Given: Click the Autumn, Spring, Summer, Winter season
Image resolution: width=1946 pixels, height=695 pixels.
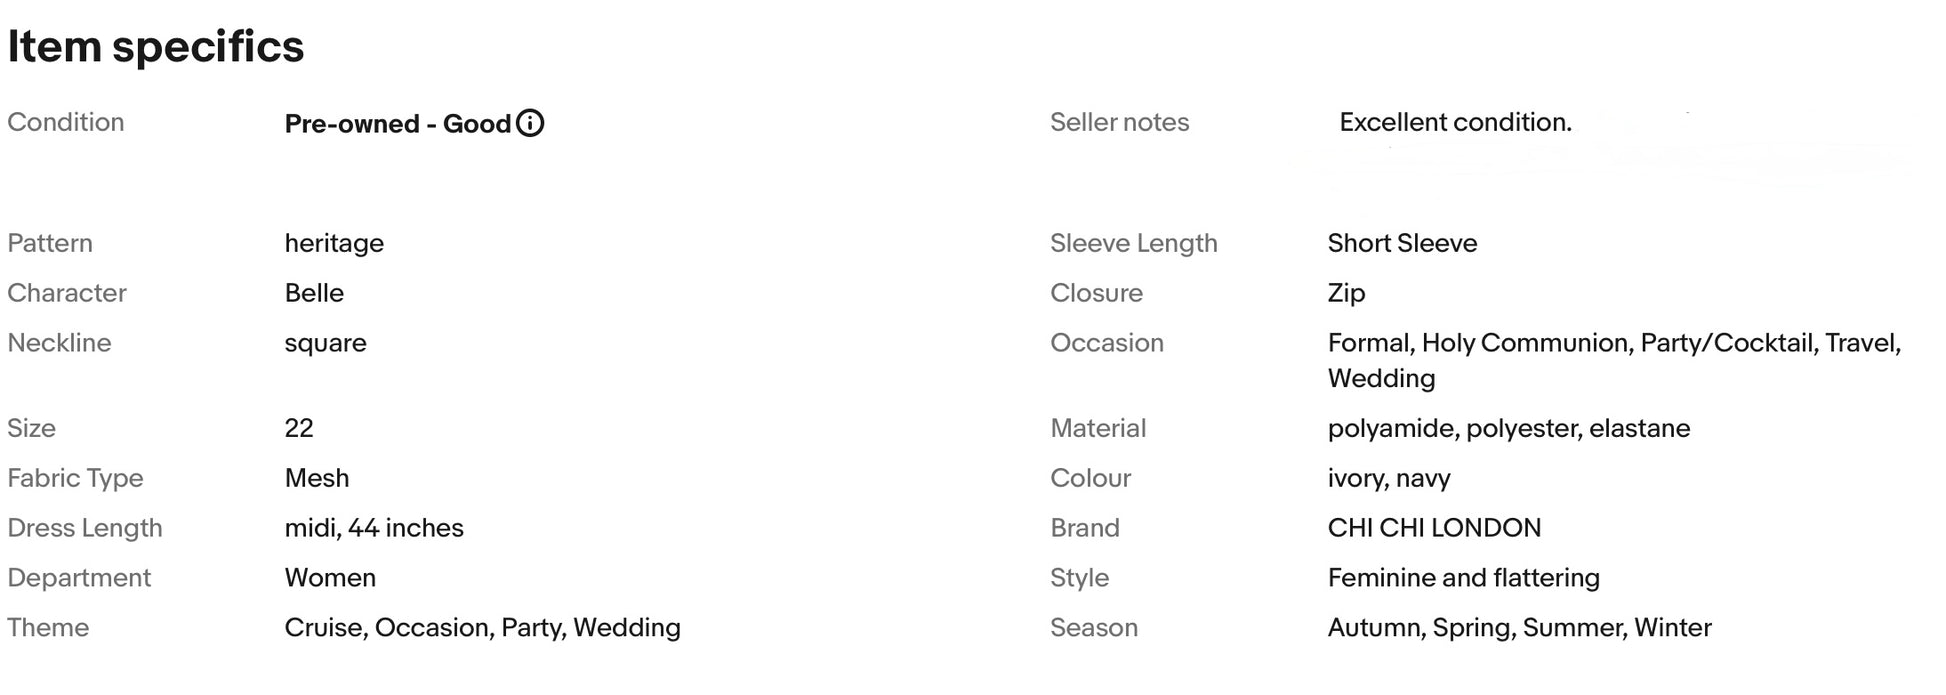Looking at the screenshot, I should point(1520,628).
